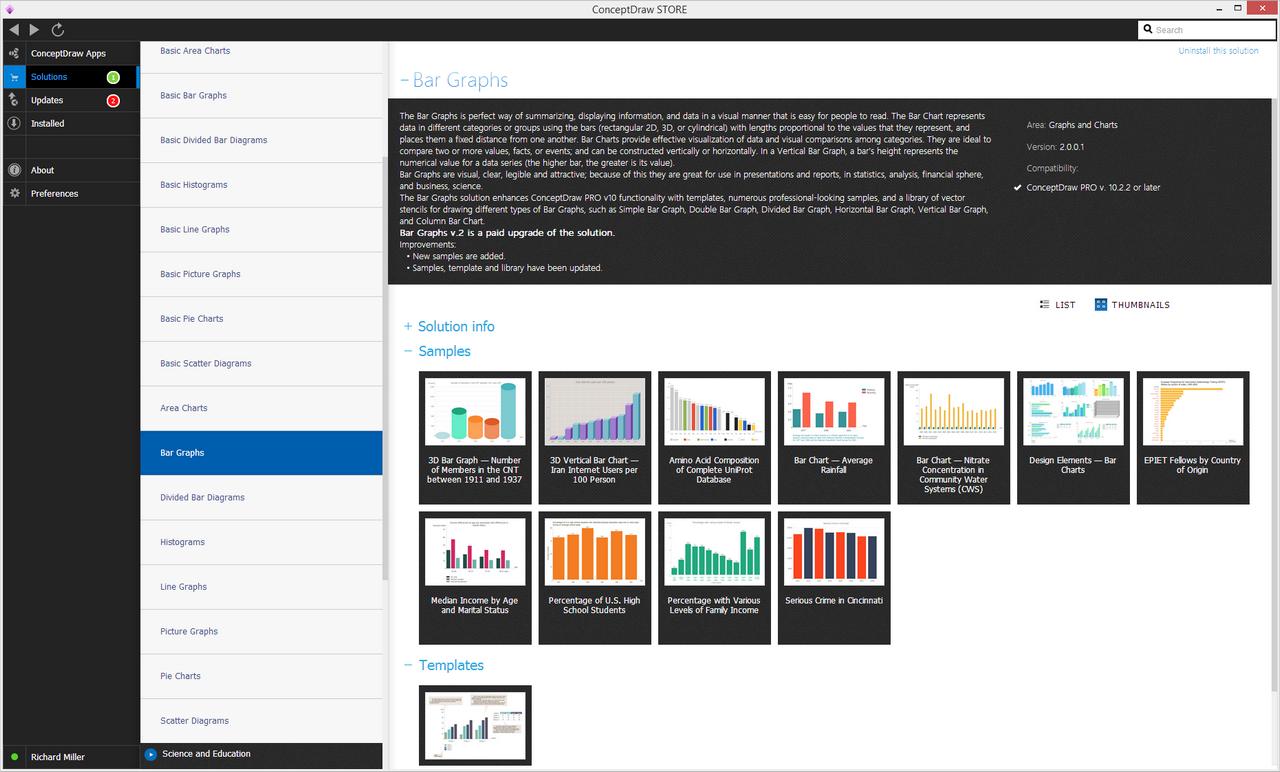Open ConceptDraw Apps section
This screenshot has height=772, width=1280.
tap(70, 53)
